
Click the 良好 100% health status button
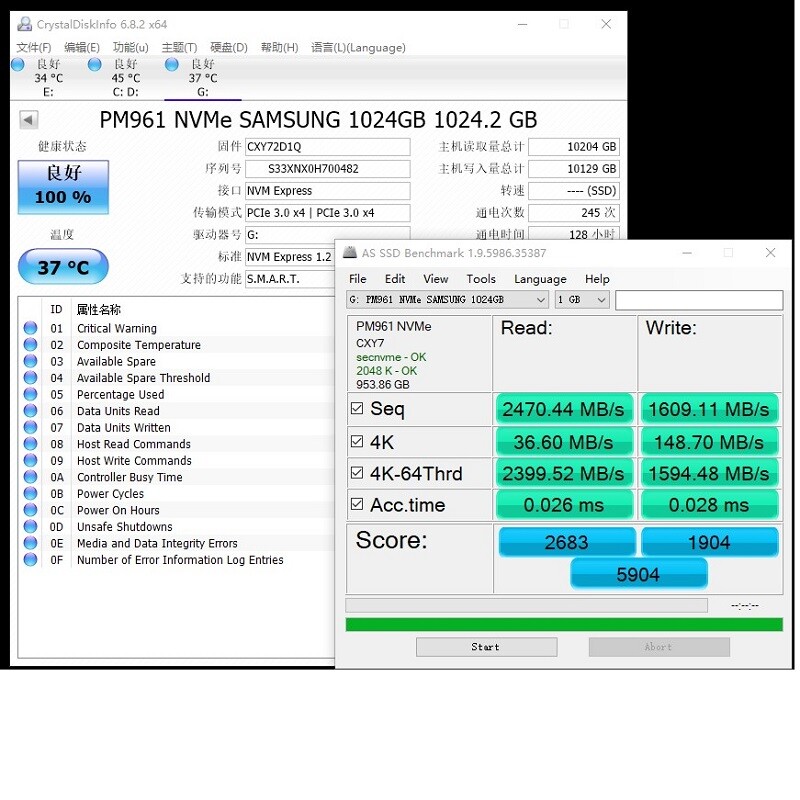[x=63, y=187]
